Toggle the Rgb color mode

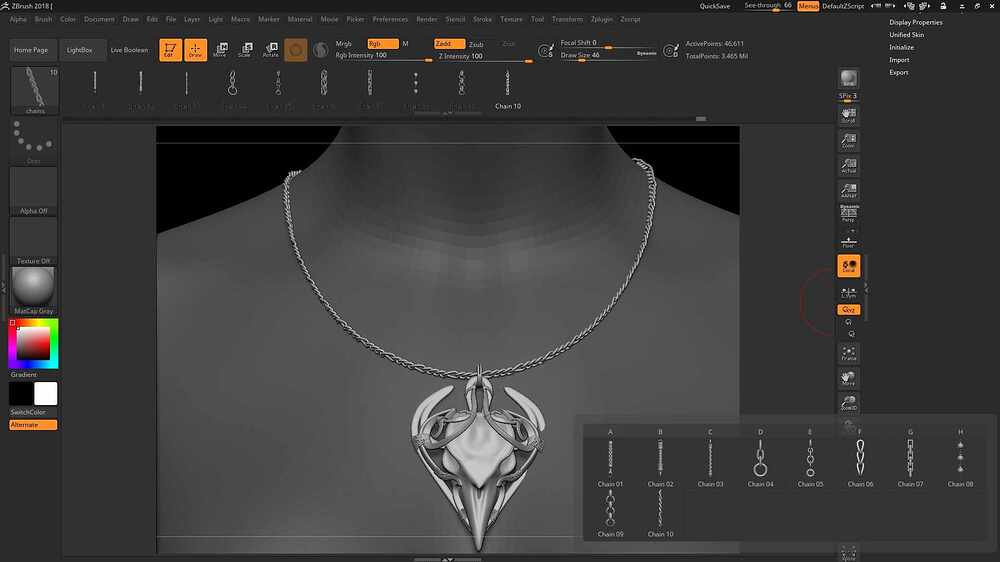tap(383, 43)
